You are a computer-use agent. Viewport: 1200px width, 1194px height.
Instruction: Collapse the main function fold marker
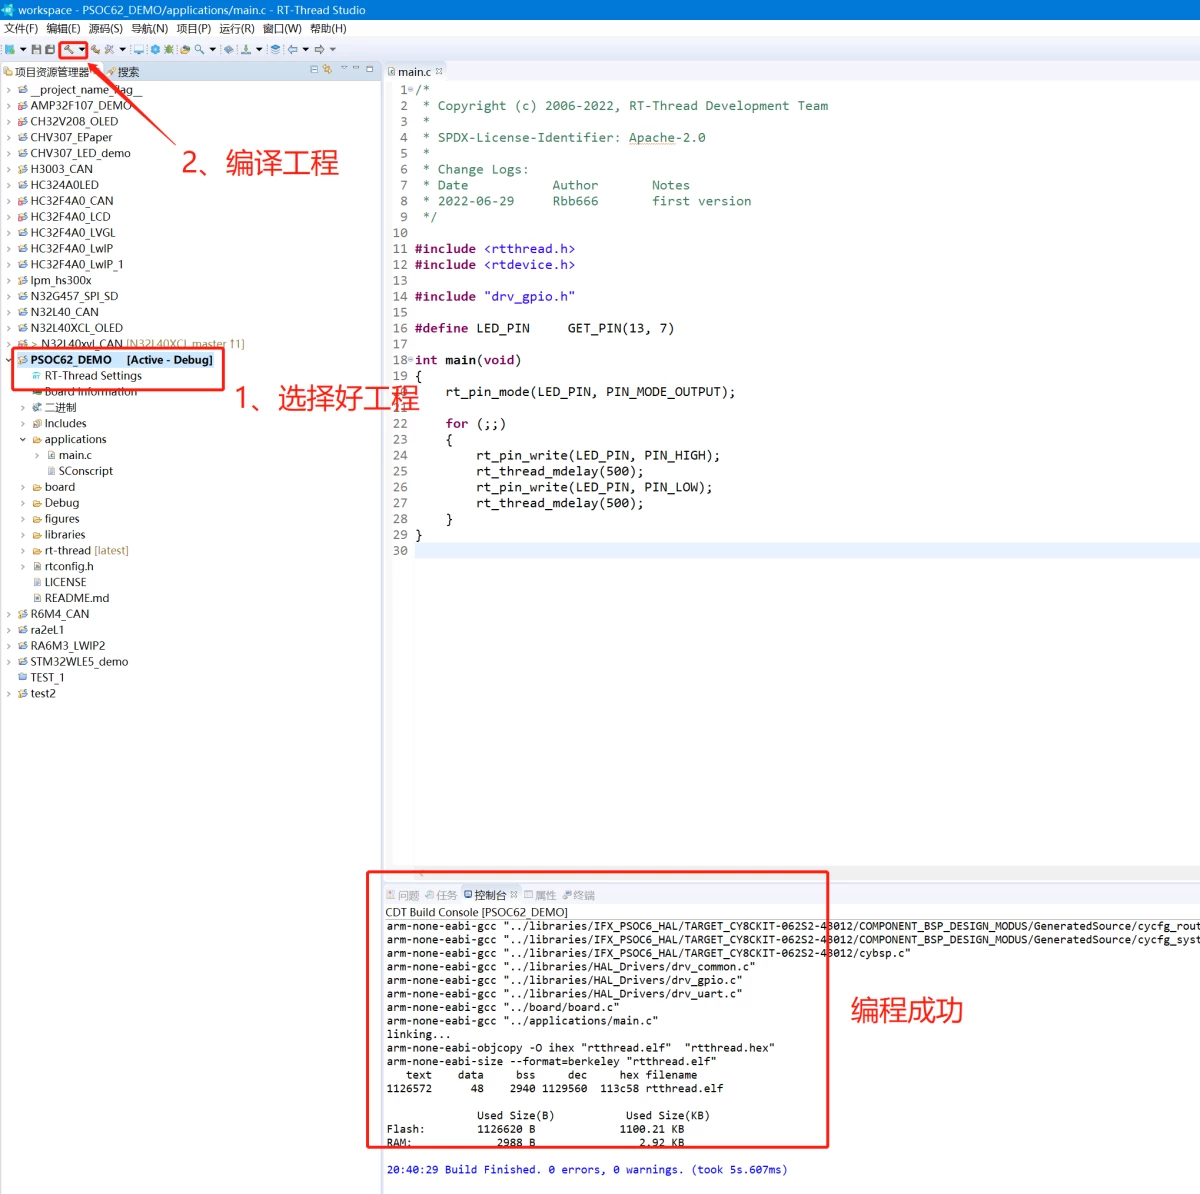[410, 360]
